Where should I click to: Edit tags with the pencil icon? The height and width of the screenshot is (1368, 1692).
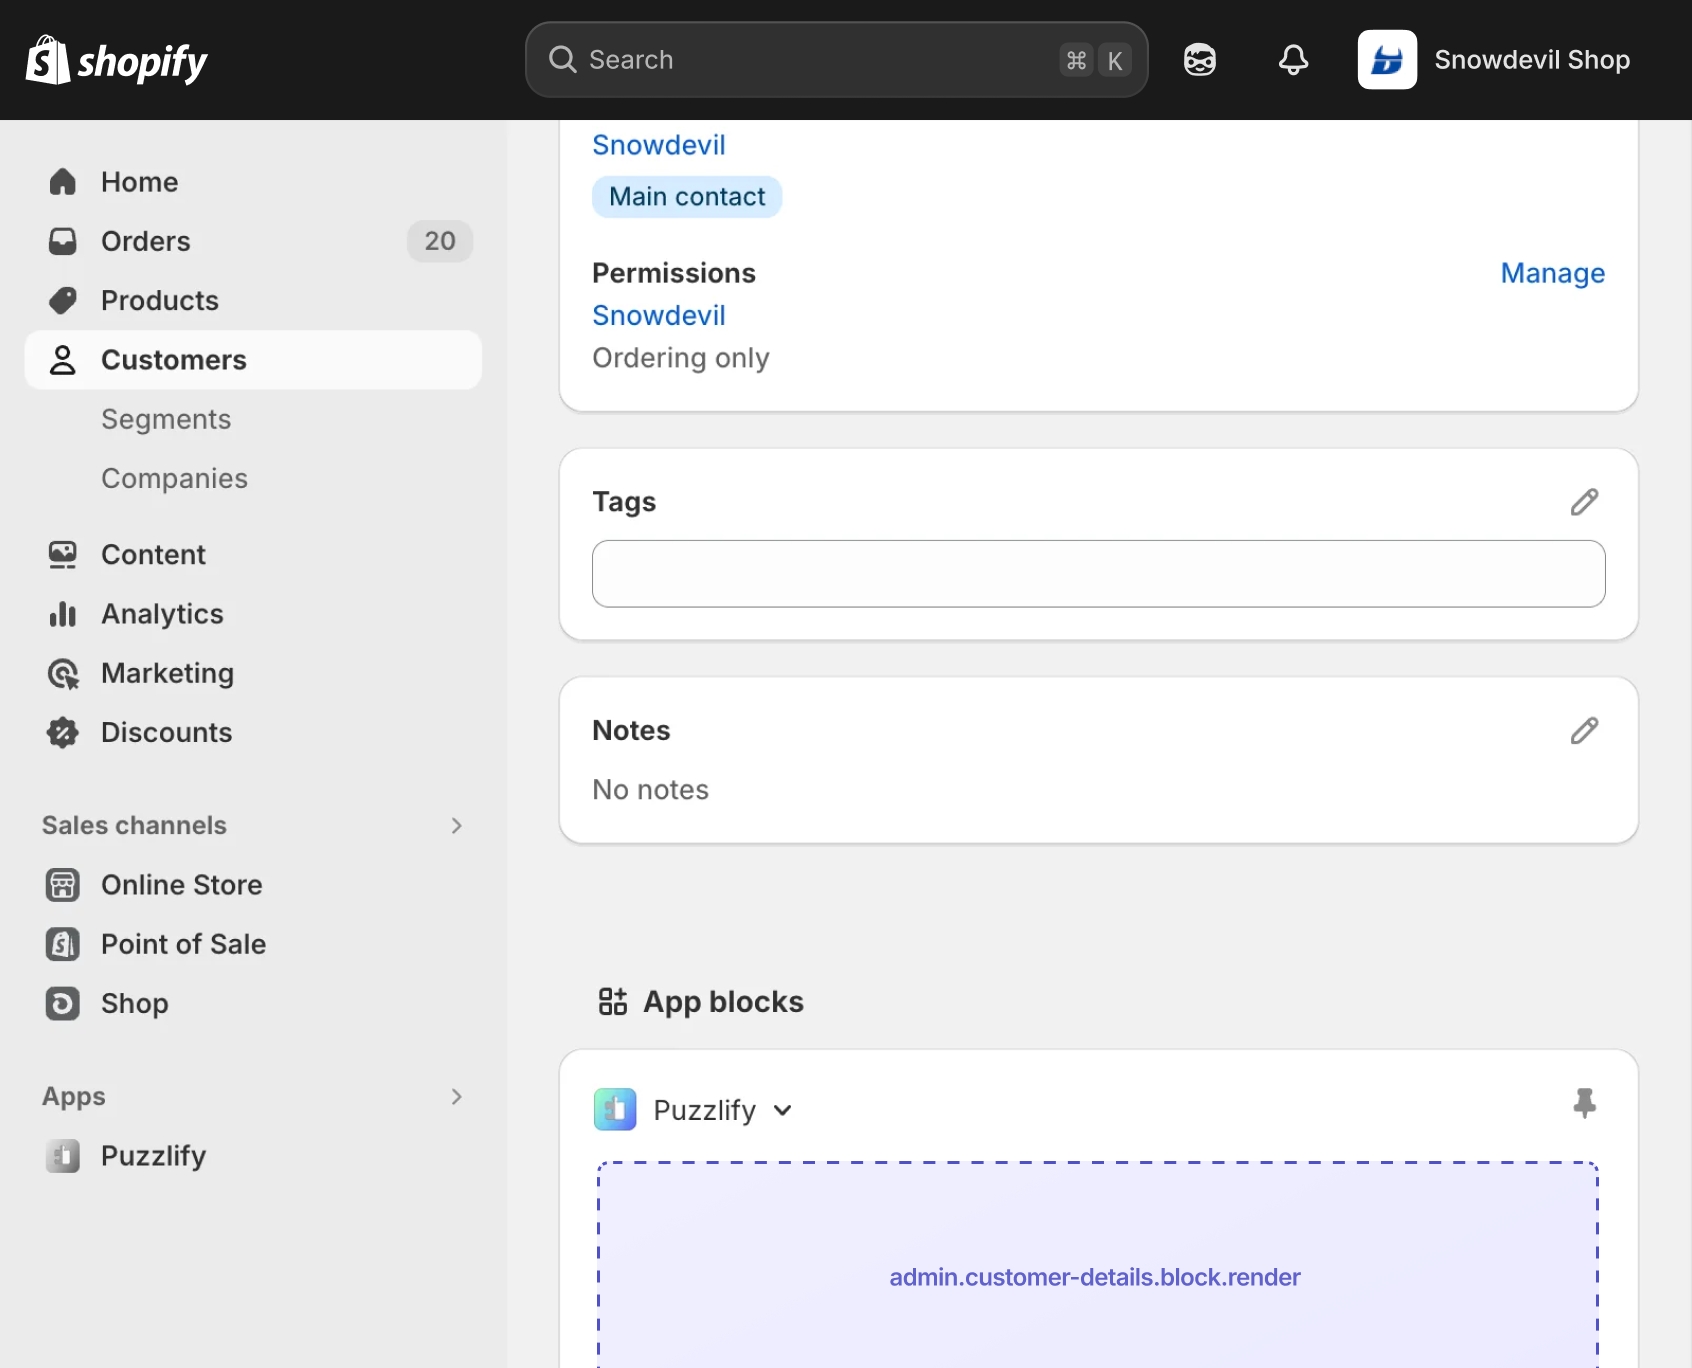pyautogui.click(x=1584, y=502)
